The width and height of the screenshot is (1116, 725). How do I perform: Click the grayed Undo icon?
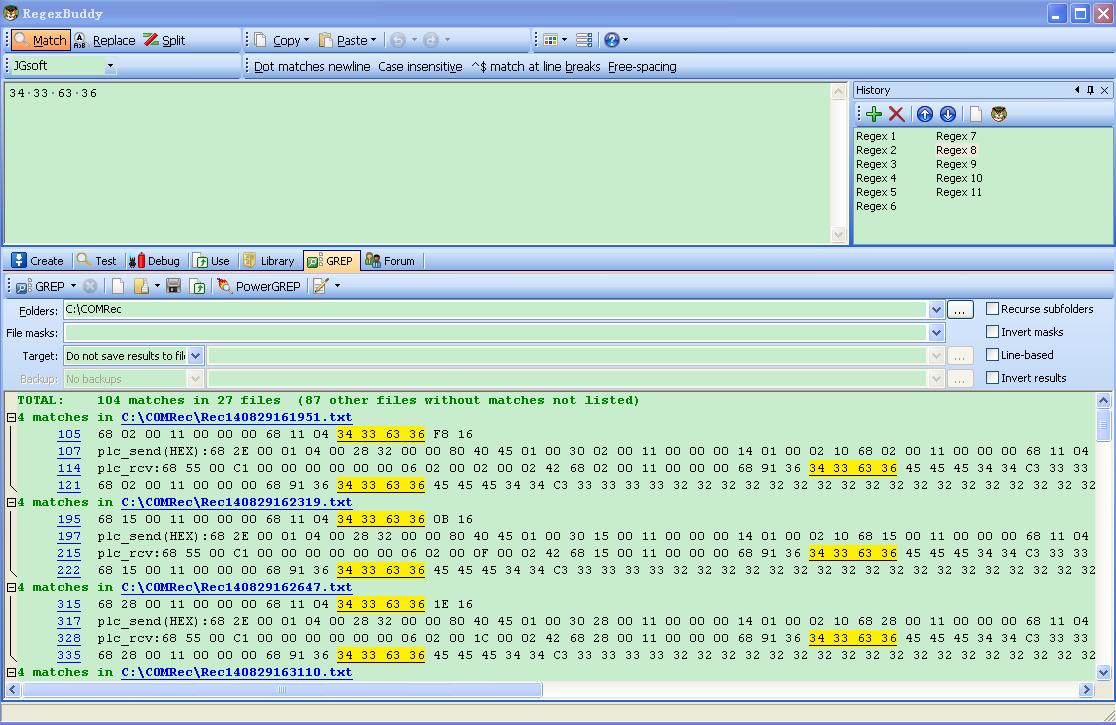click(x=398, y=40)
